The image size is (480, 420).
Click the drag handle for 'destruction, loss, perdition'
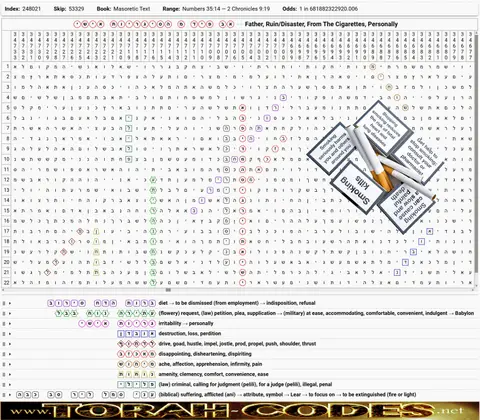[4, 334]
